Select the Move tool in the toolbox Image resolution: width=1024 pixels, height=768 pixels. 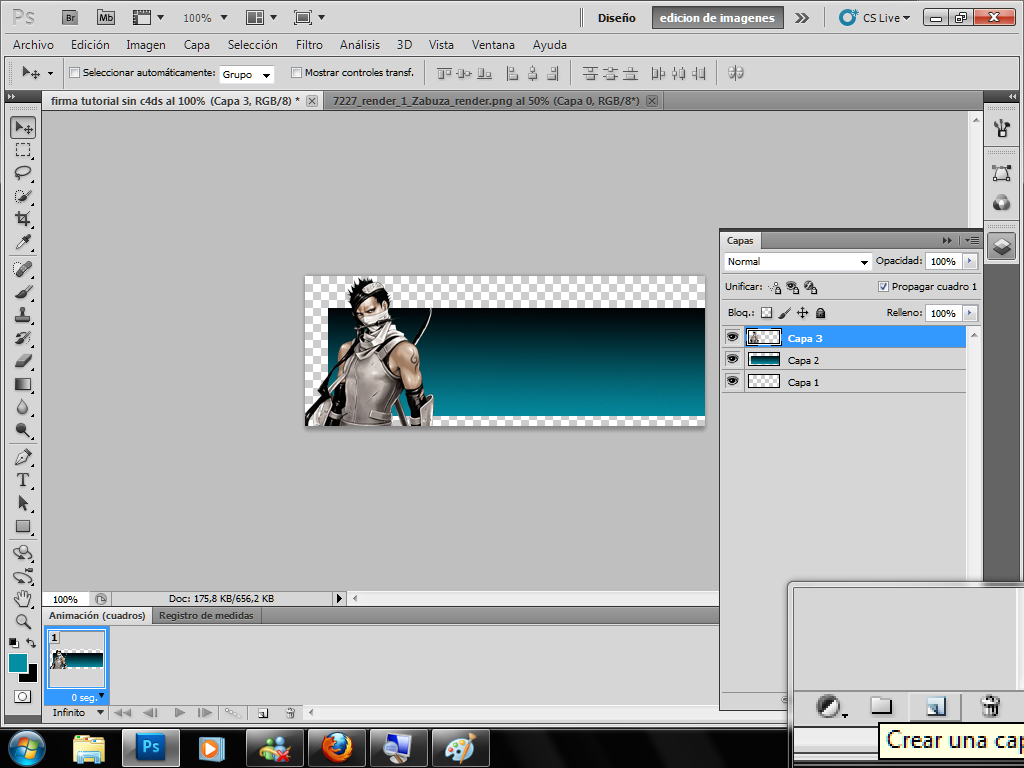(23, 127)
